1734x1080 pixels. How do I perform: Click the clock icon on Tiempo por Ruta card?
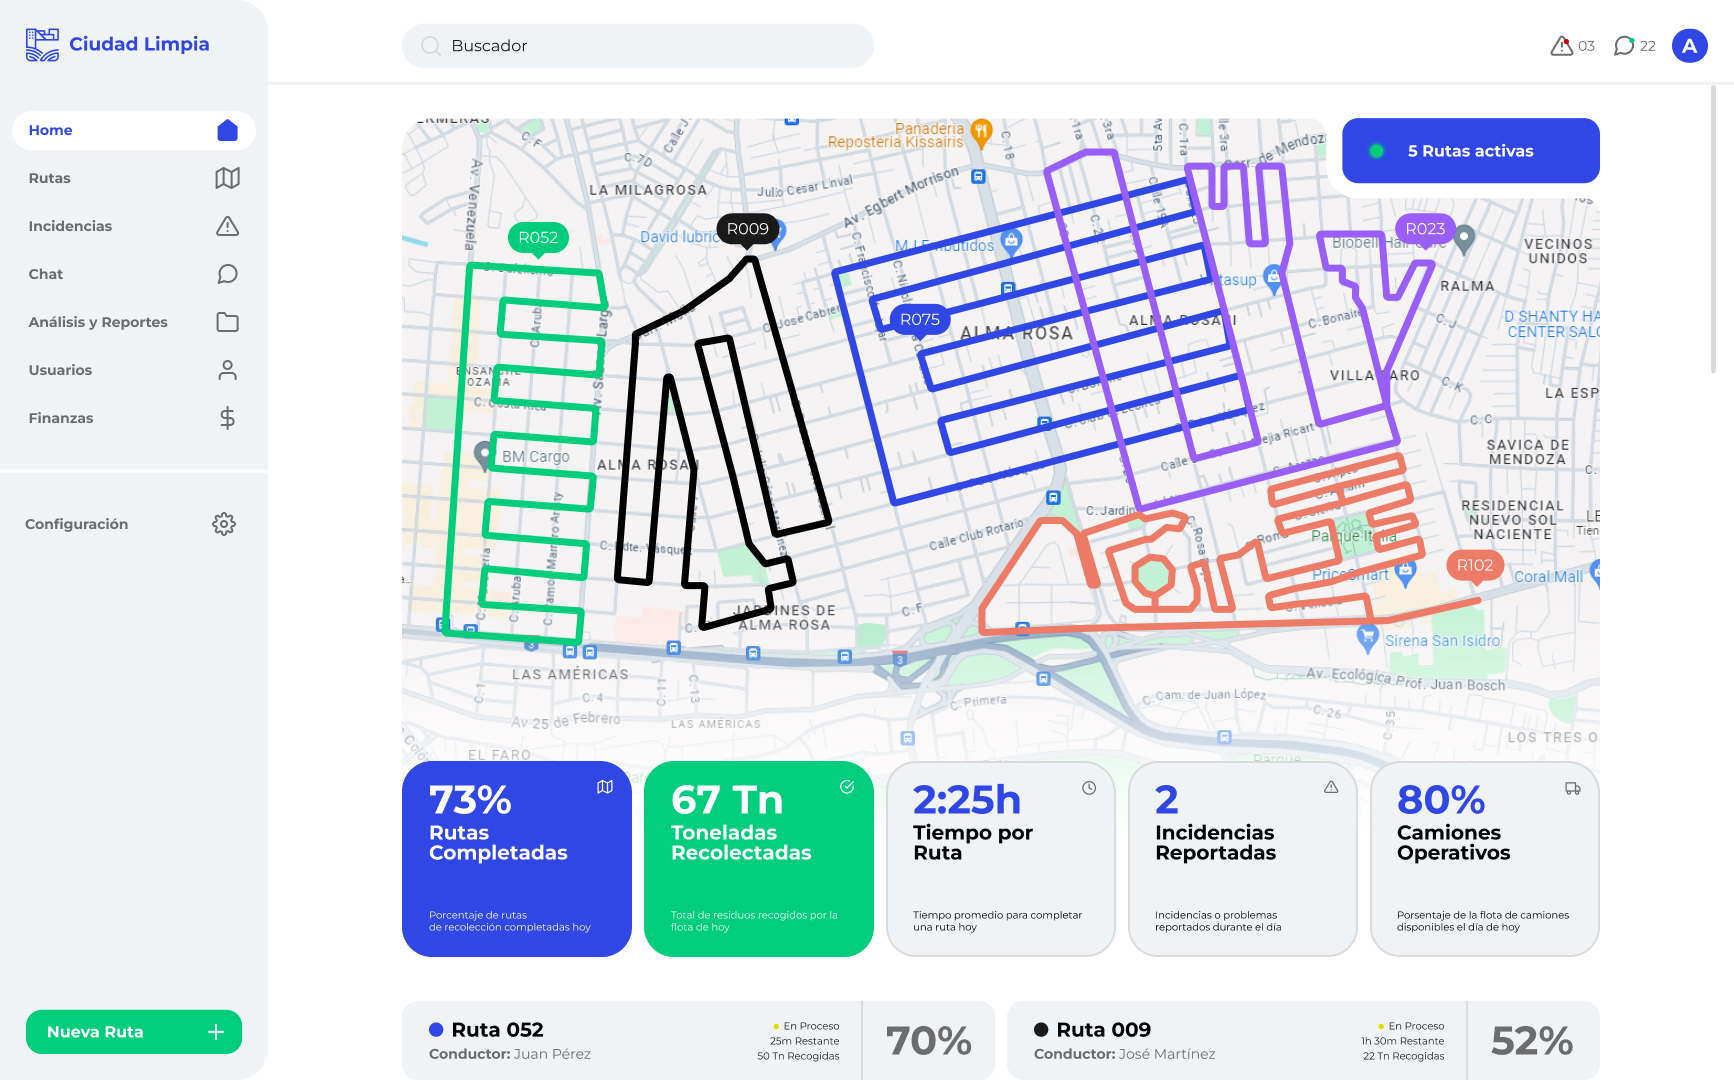[x=1089, y=788]
